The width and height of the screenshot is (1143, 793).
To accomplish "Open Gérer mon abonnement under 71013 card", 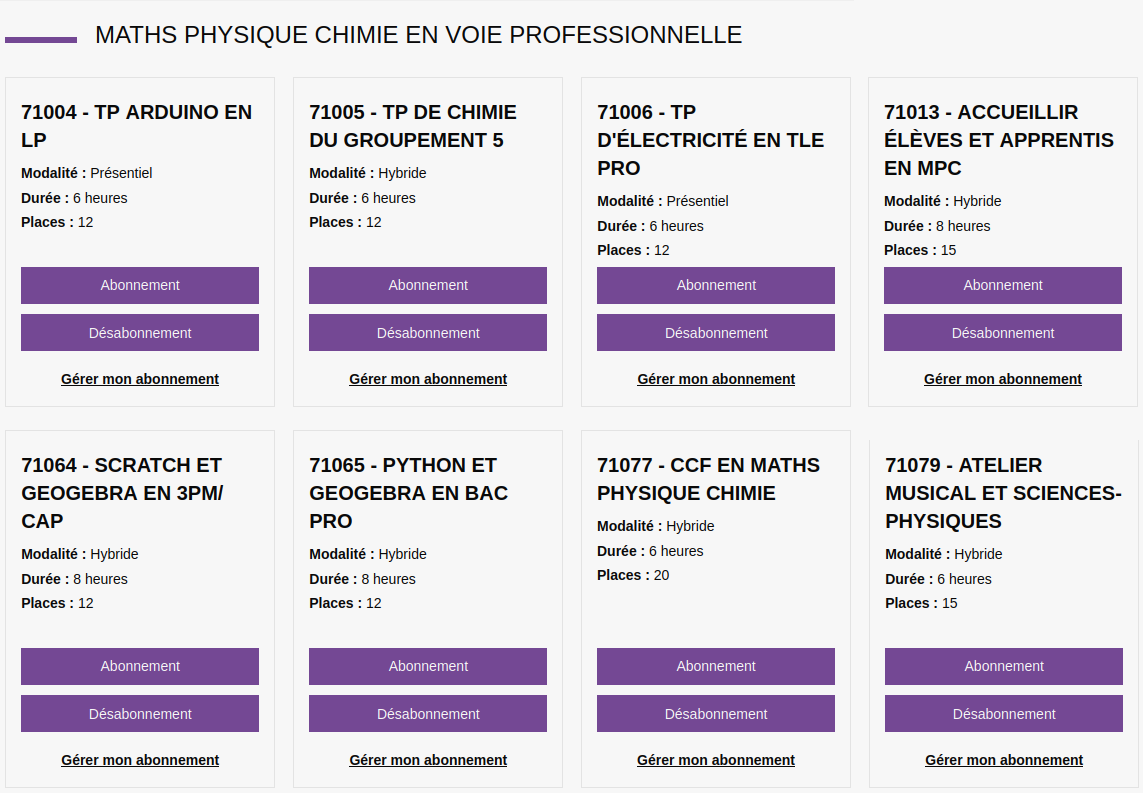I will (x=1003, y=379).
